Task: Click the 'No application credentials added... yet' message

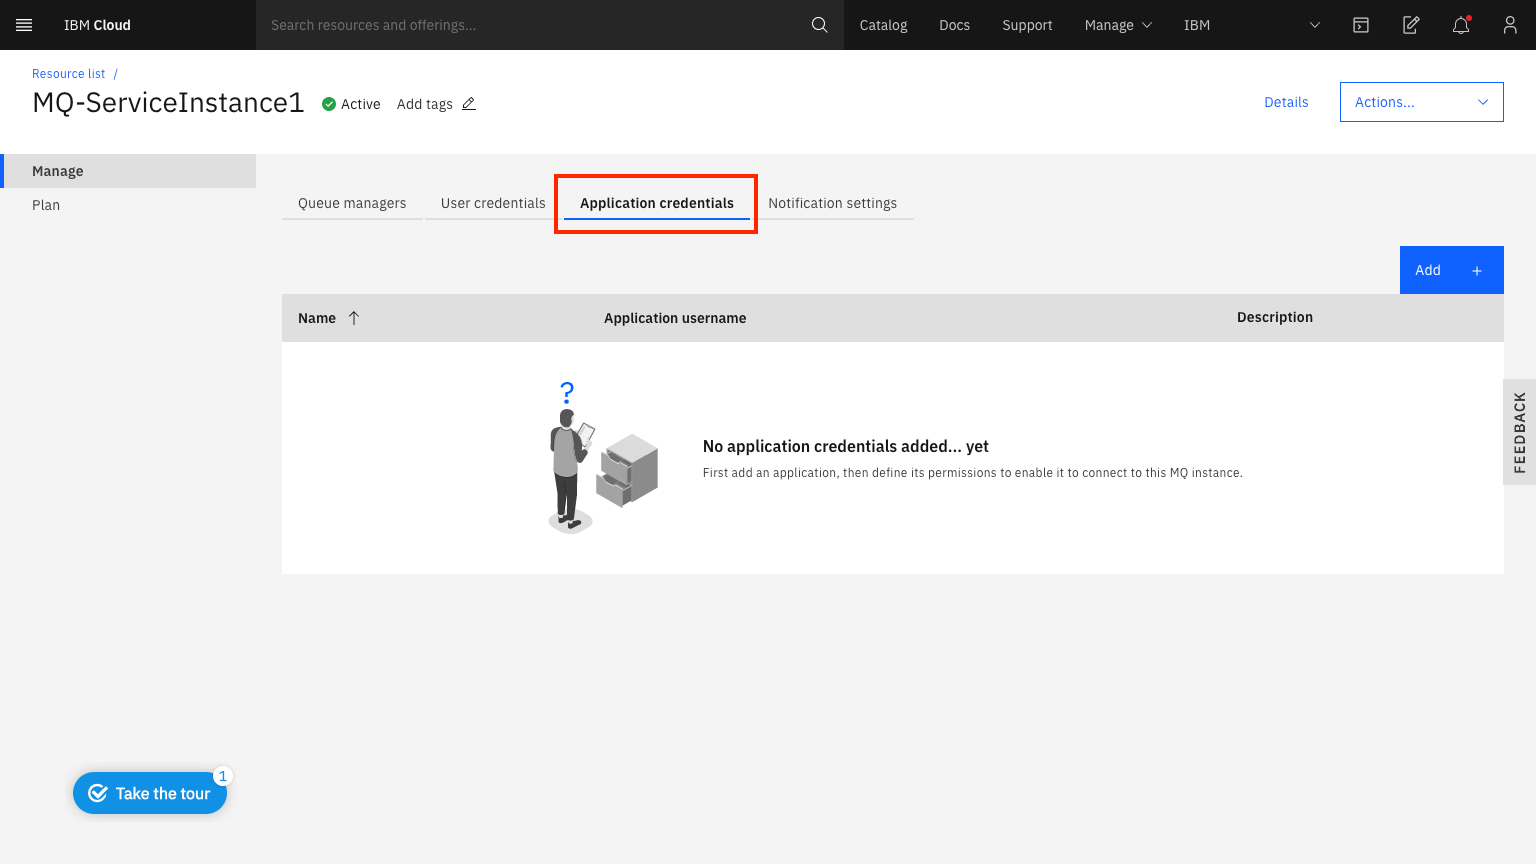Action: 845,446
